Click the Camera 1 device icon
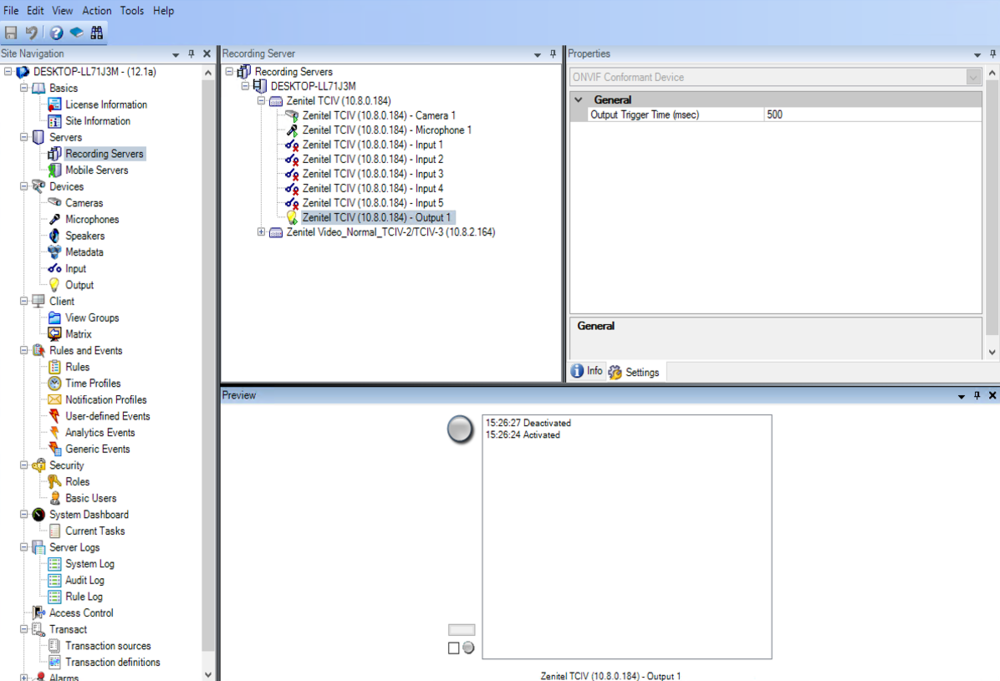The image size is (1000, 681). [x=291, y=115]
